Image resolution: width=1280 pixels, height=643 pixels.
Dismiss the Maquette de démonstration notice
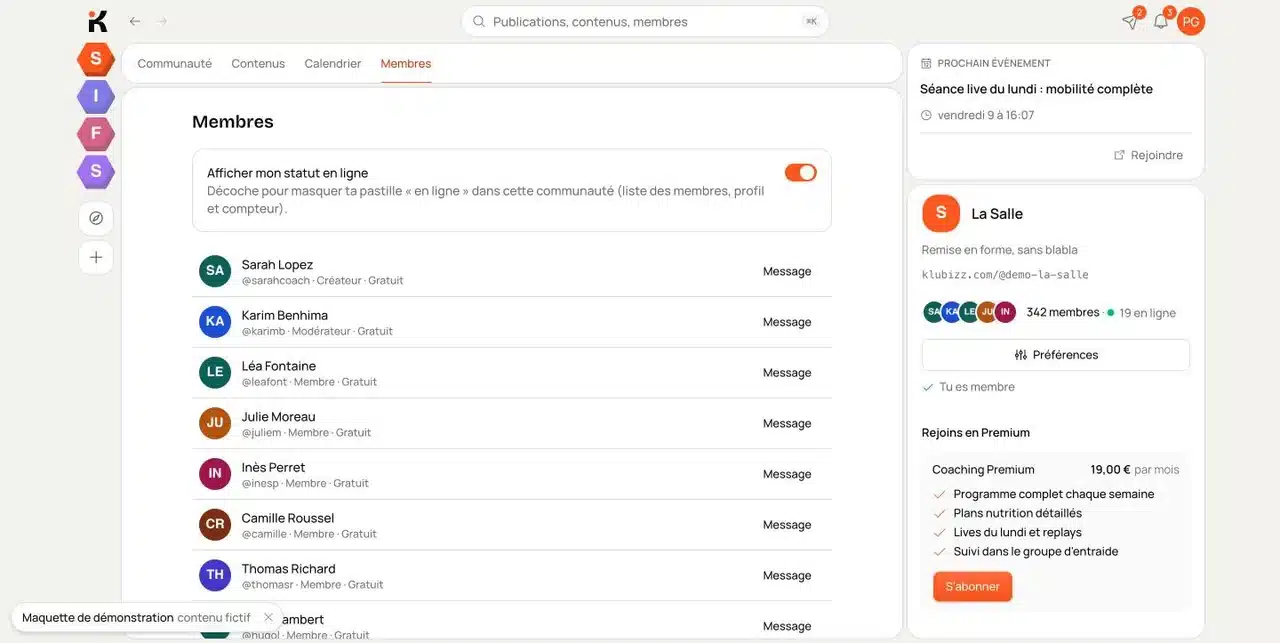(x=268, y=617)
